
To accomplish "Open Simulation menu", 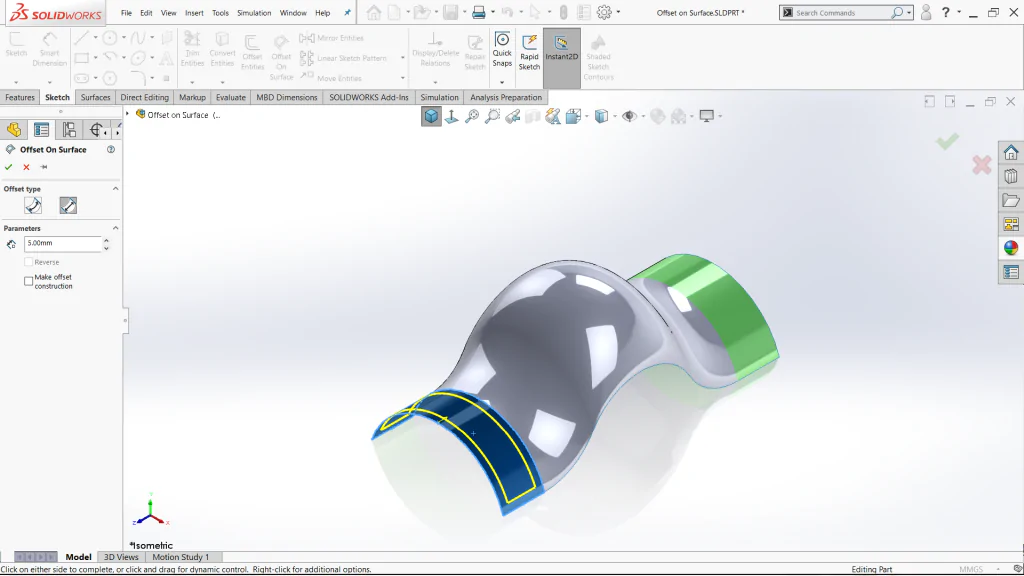I will [x=254, y=12].
